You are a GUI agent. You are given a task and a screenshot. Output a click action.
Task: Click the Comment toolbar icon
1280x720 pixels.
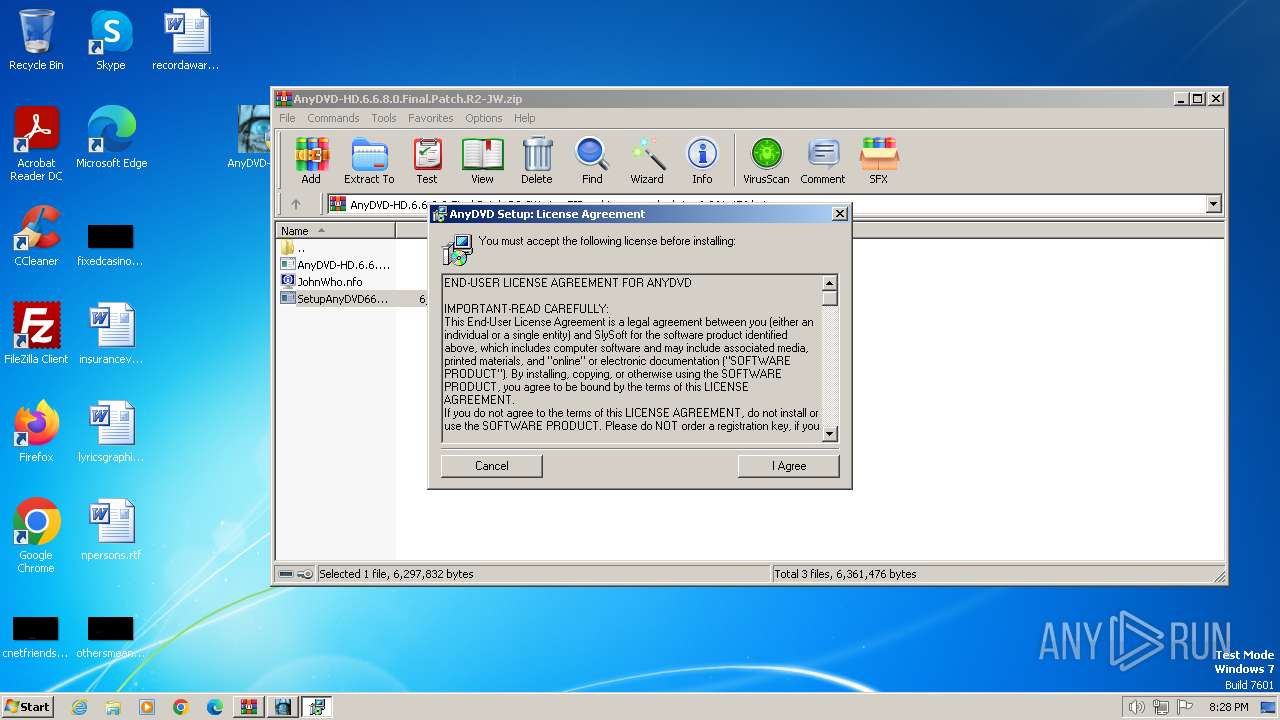click(x=823, y=161)
